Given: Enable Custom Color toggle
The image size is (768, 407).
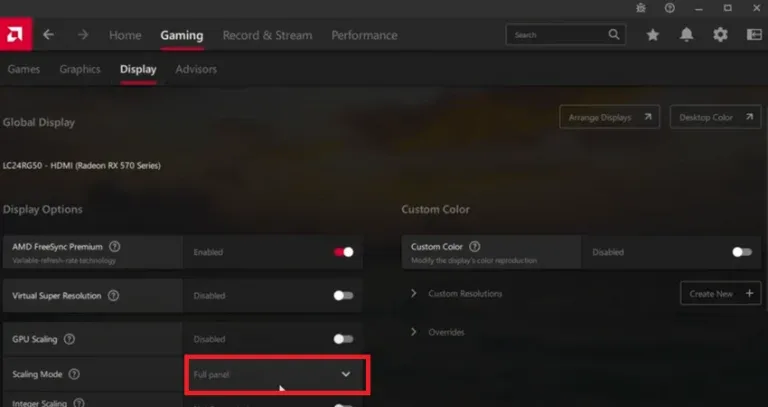Looking at the screenshot, I should (742, 252).
